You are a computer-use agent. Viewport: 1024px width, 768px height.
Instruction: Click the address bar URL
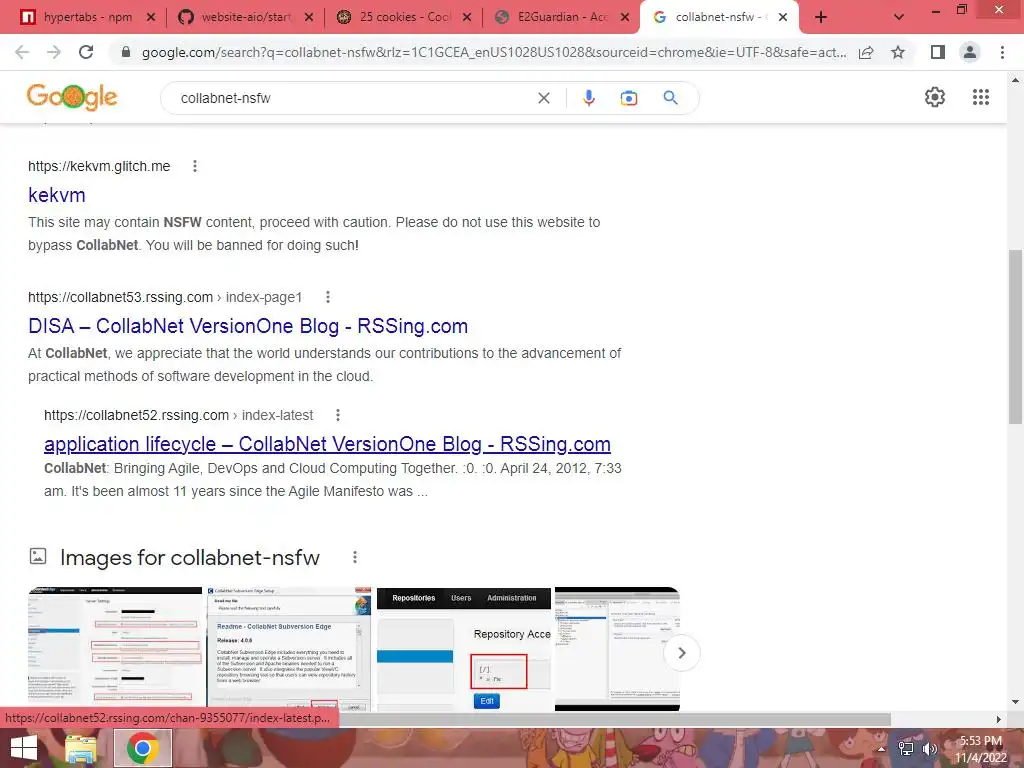pos(494,52)
